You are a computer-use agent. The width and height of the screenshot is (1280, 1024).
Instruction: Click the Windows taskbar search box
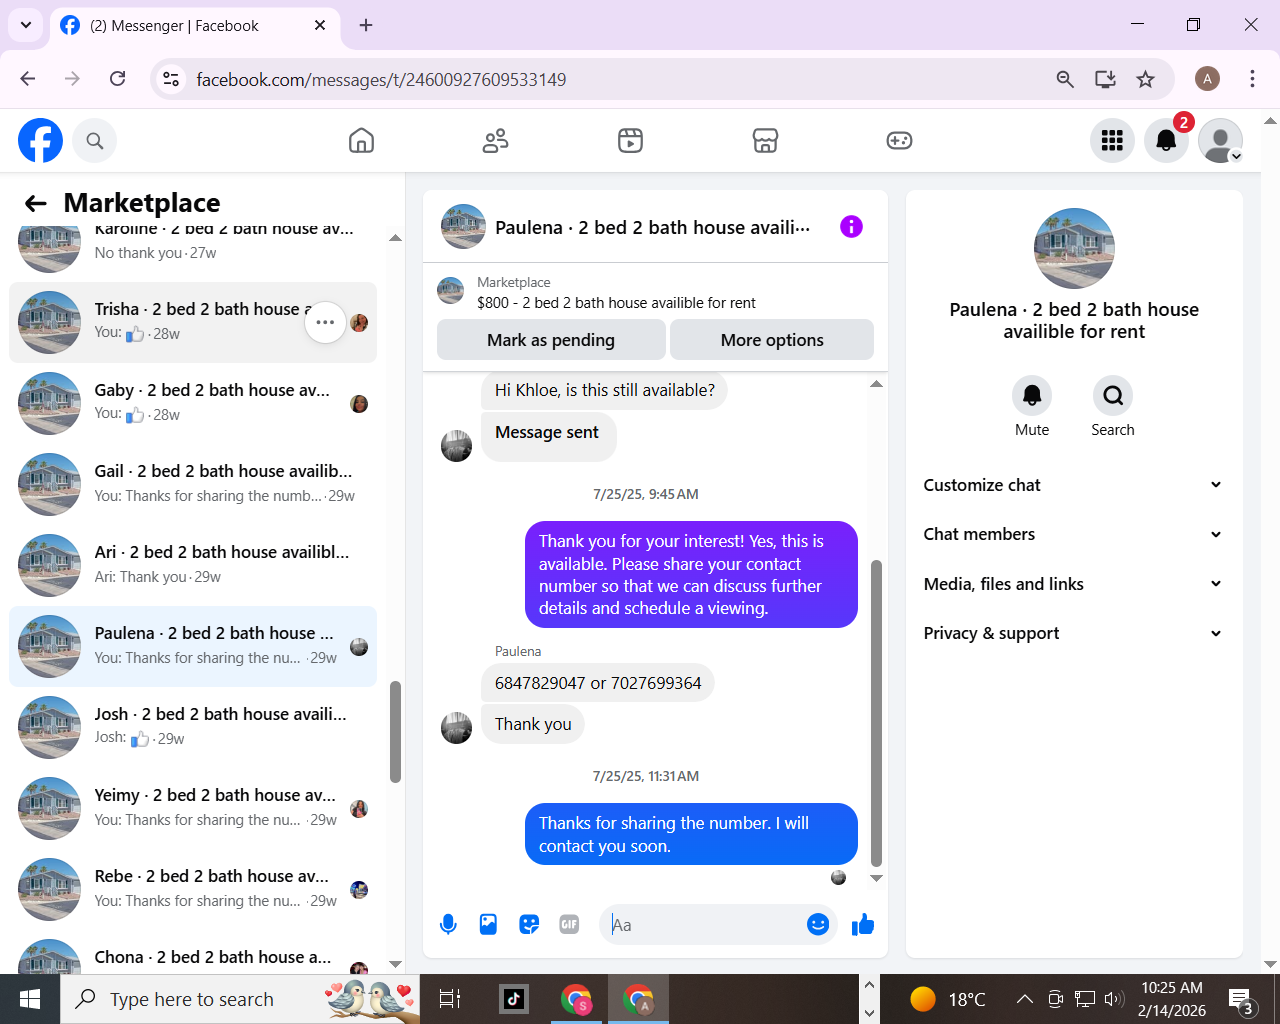pyautogui.click(x=240, y=999)
